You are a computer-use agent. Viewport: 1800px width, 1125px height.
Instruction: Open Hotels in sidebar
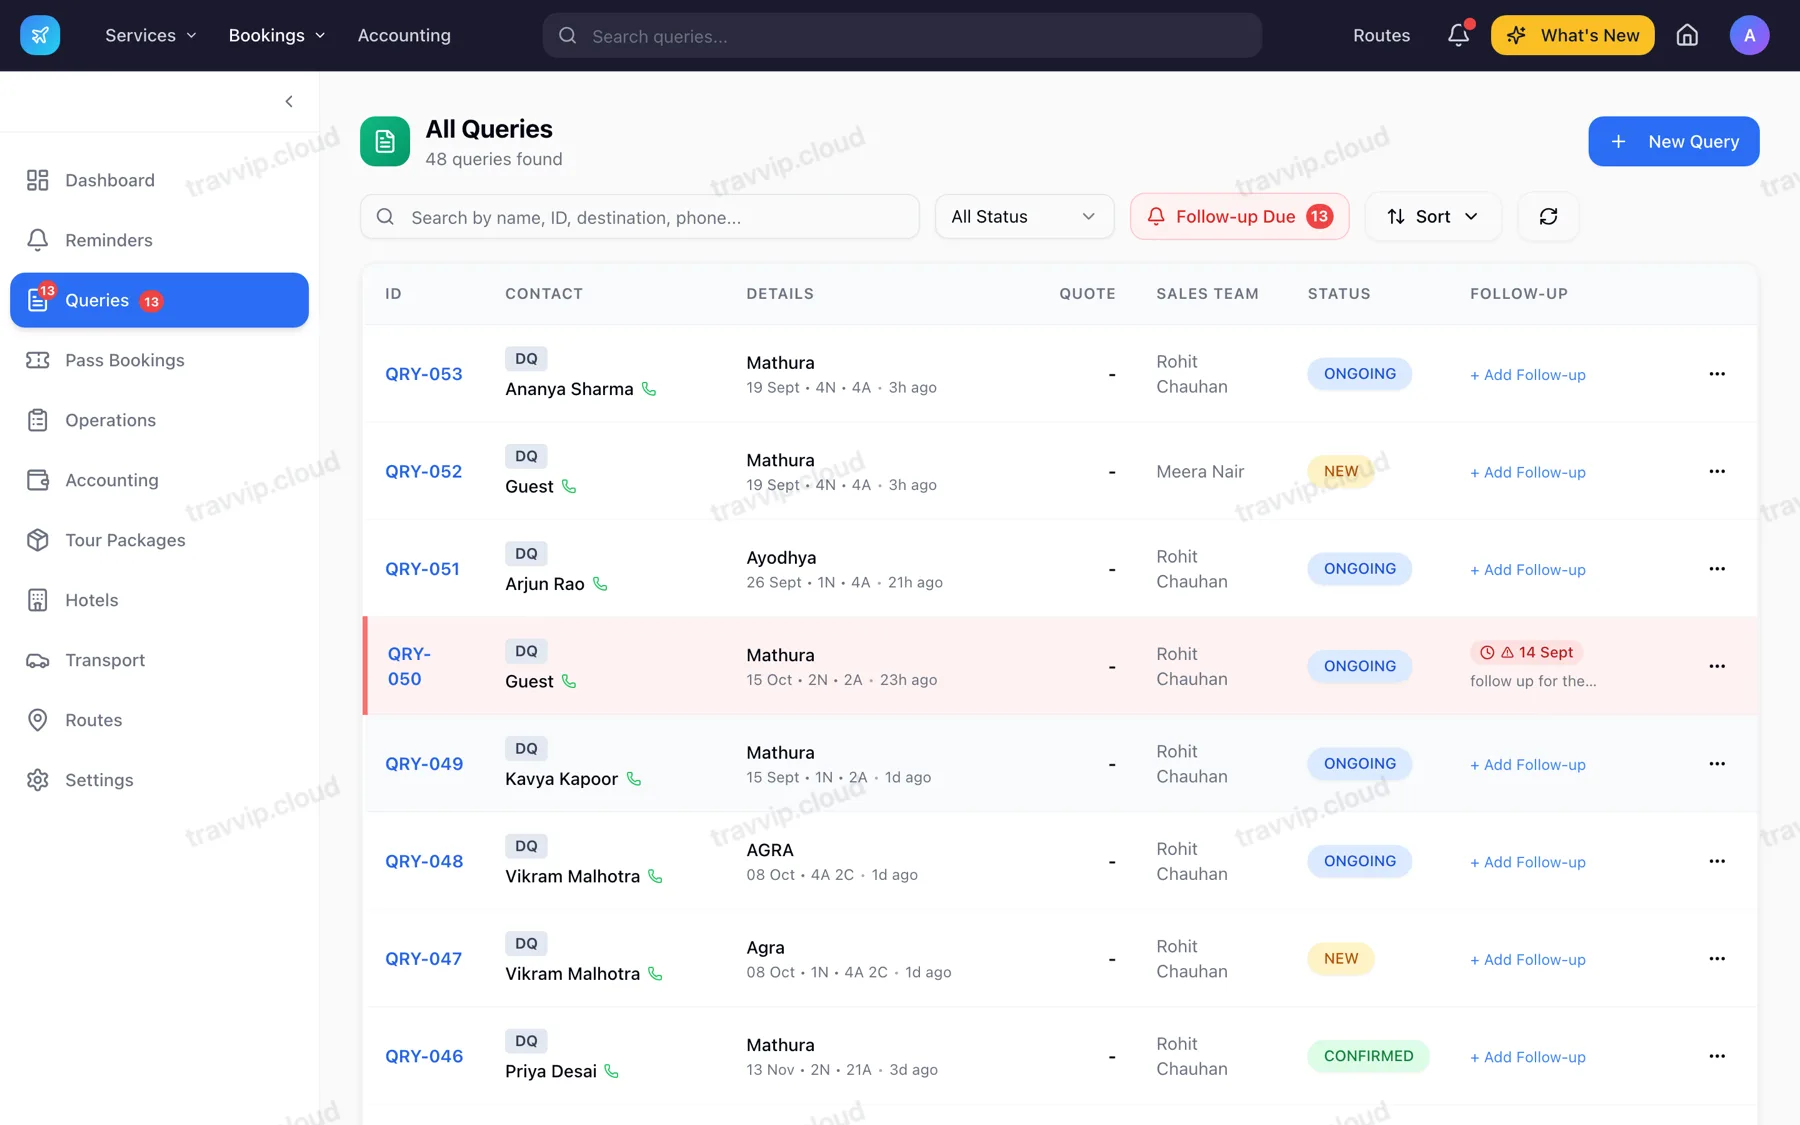click(x=159, y=600)
